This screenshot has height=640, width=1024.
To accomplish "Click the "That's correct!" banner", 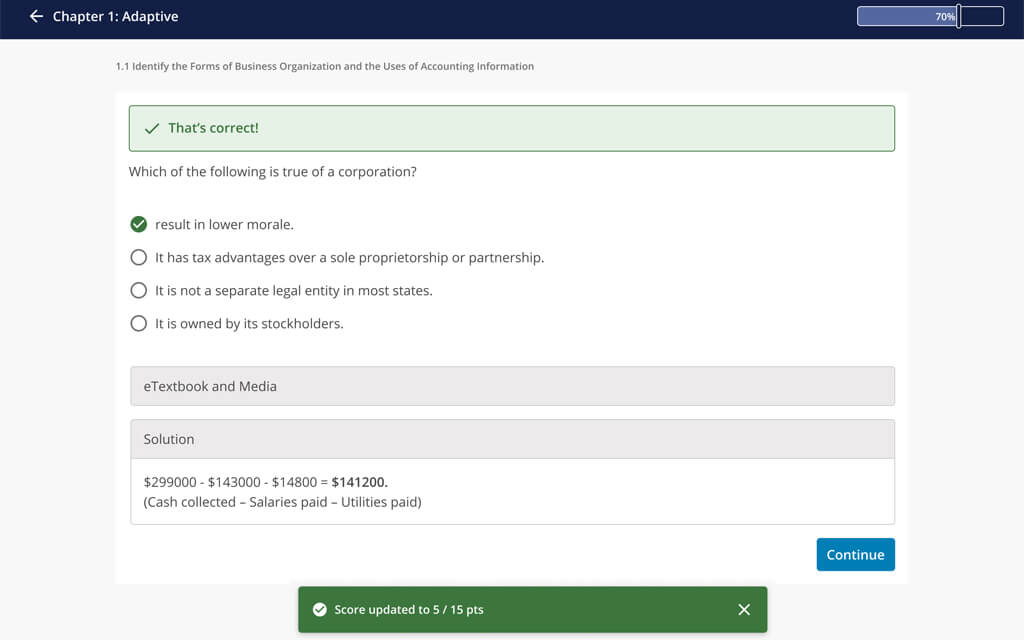I will (512, 128).
